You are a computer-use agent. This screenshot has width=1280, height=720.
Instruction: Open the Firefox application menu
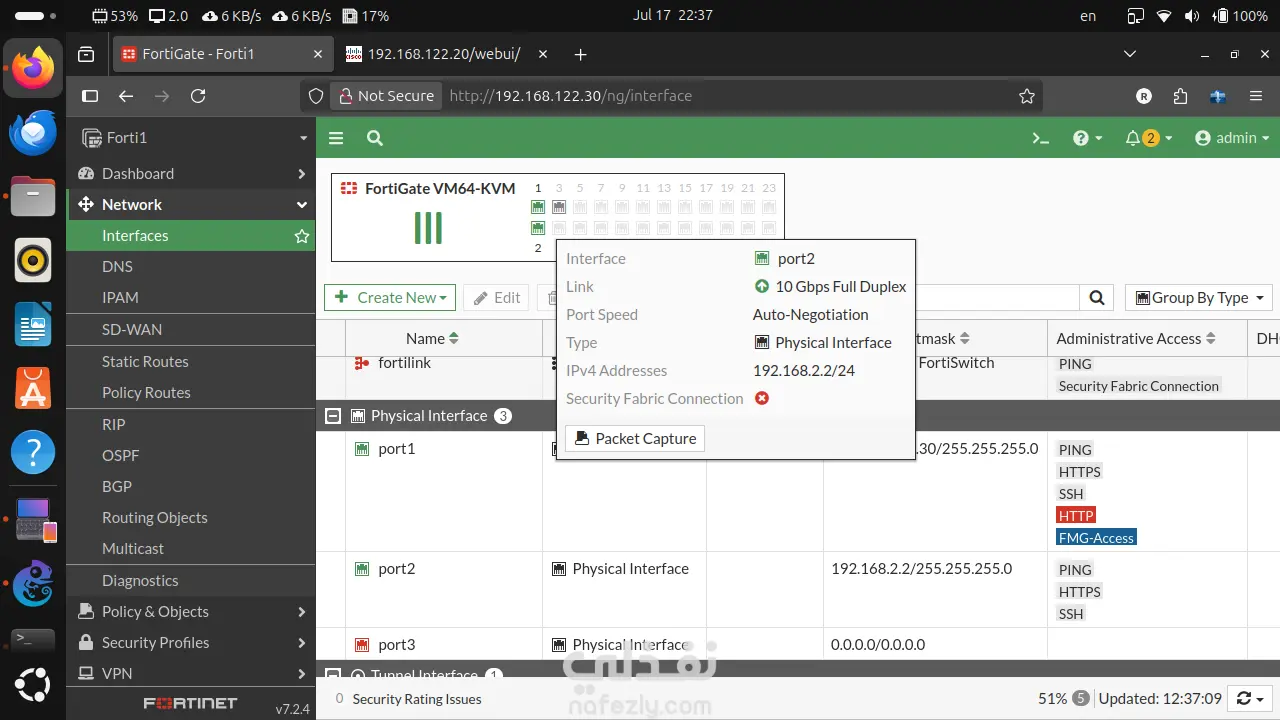point(1256,96)
